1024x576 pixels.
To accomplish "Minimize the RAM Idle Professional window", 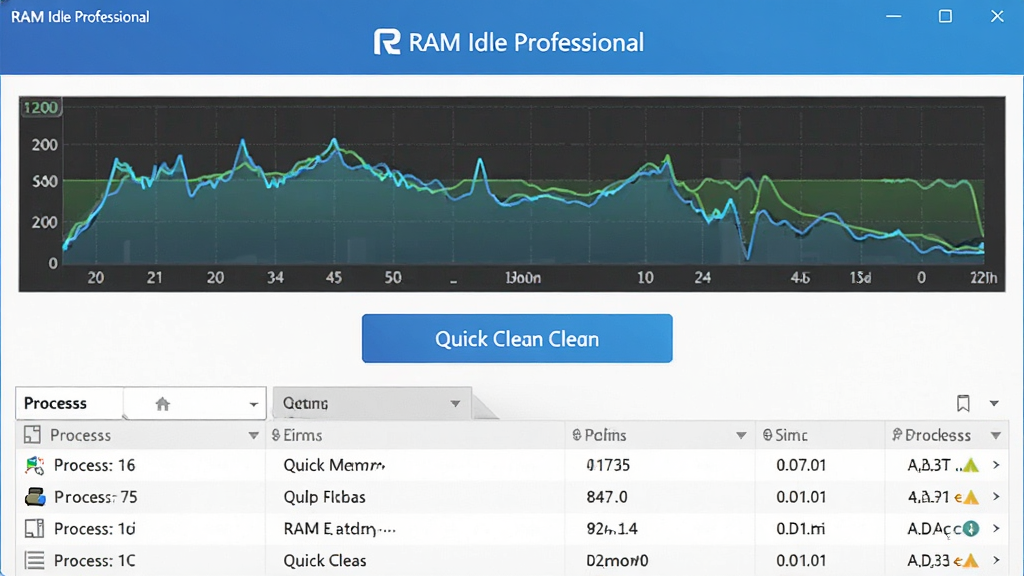I will point(893,16).
